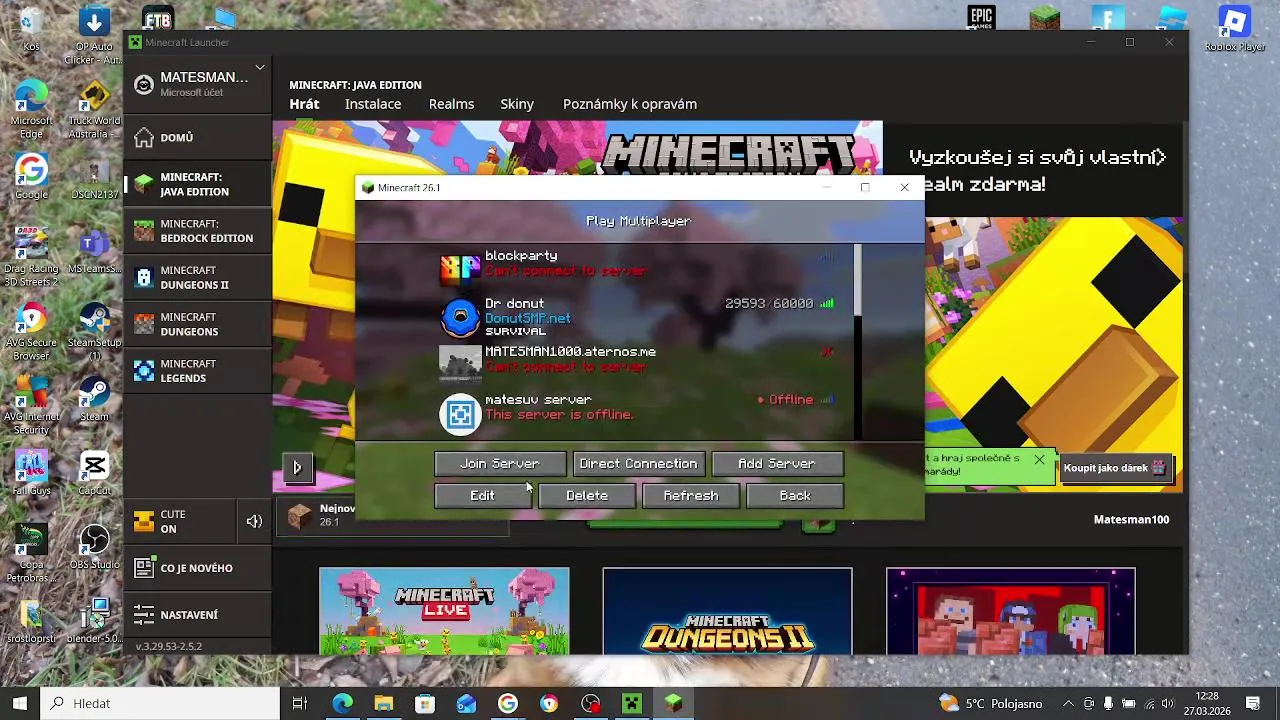The image size is (1280, 720).
Task: Open File Explorer from taskbar
Action: 383,703
